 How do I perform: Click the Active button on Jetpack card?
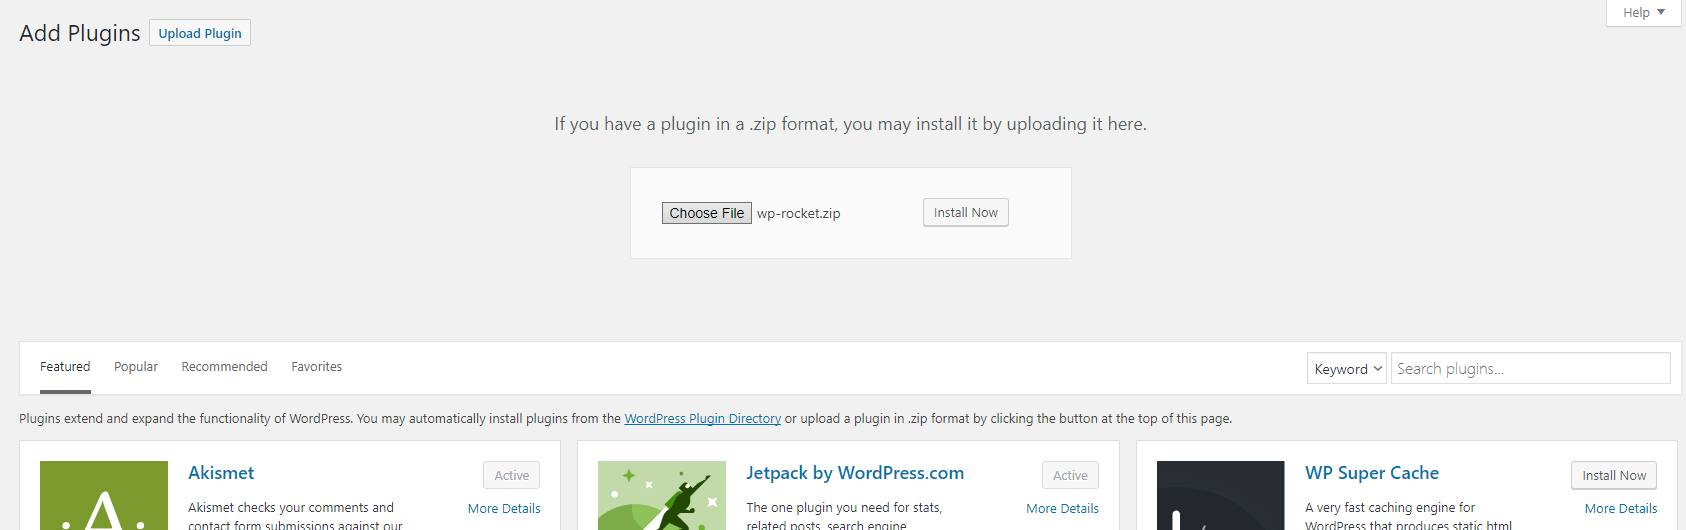[x=1070, y=476]
